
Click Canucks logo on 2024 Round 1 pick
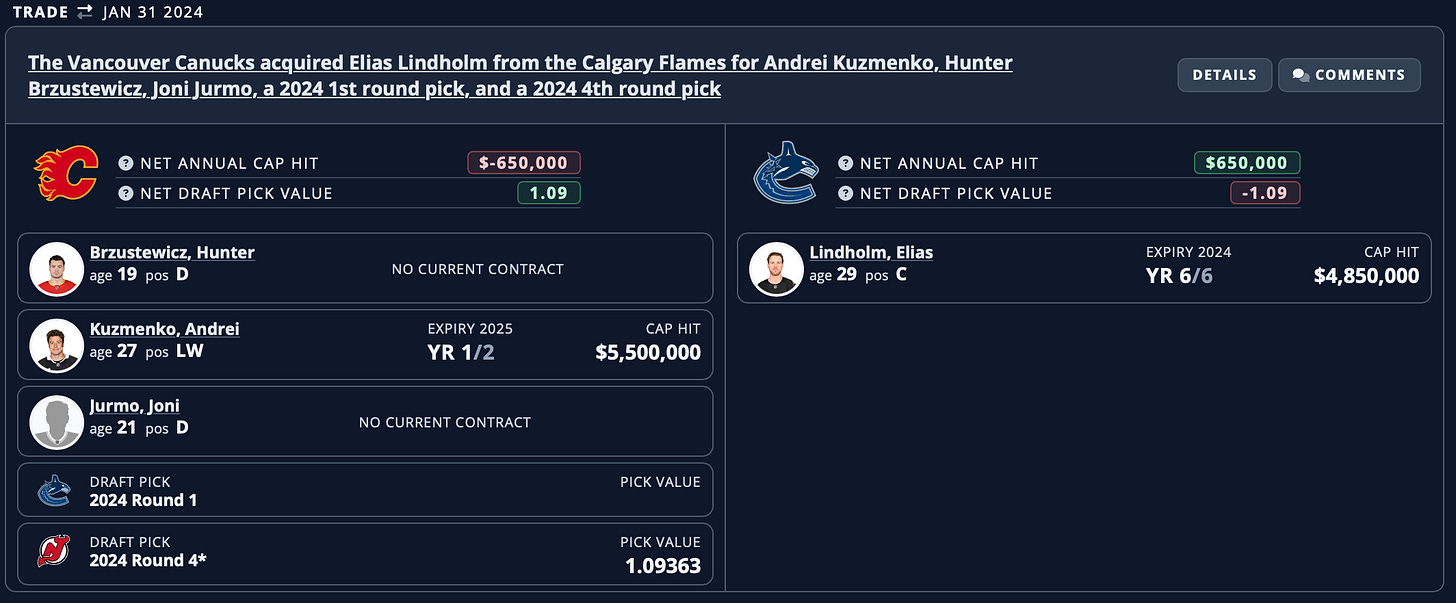point(54,491)
